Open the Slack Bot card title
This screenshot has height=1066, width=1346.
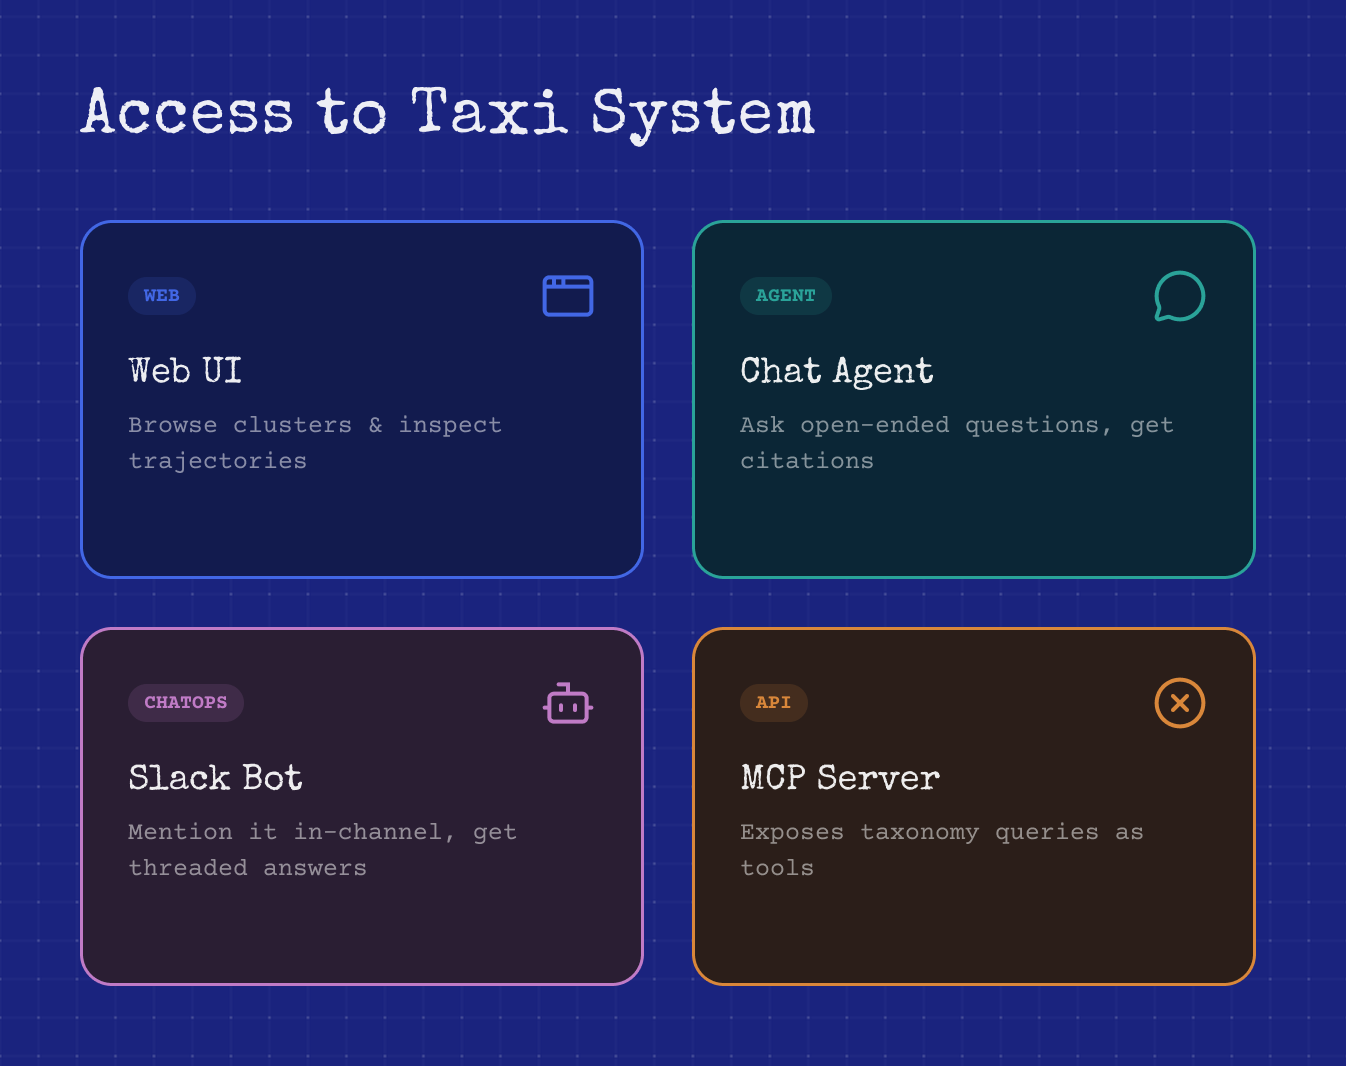click(x=216, y=778)
